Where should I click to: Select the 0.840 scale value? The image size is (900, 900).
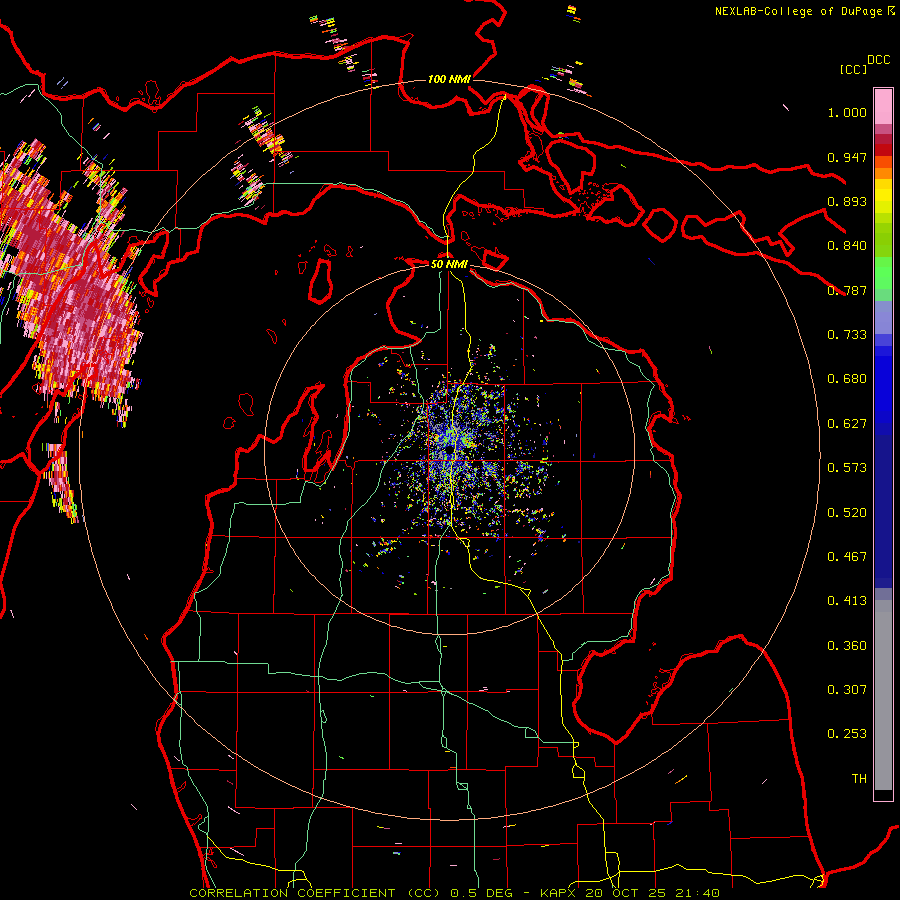[847, 246]
